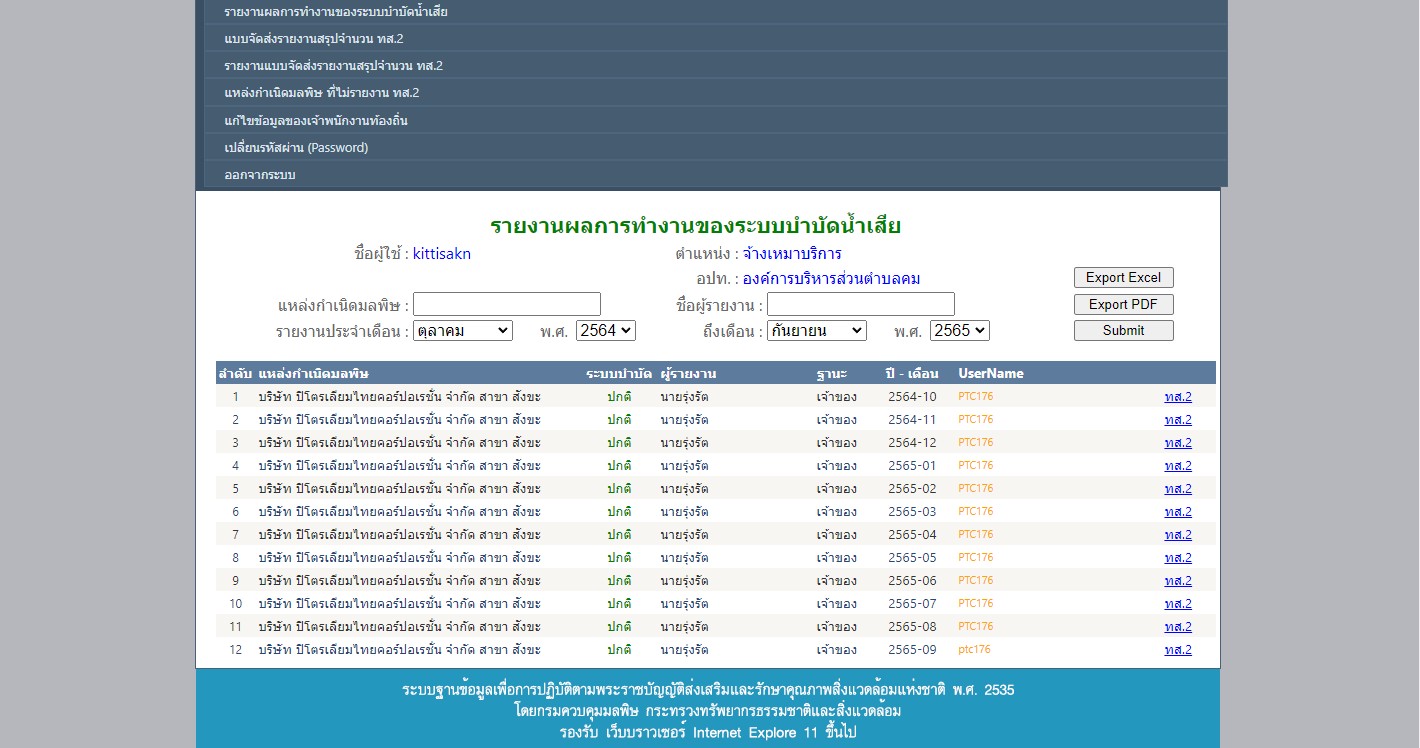Click ปกติ status in row 9
The width and height of the screenshot is (1420, 748).
(x=619, y=580)
